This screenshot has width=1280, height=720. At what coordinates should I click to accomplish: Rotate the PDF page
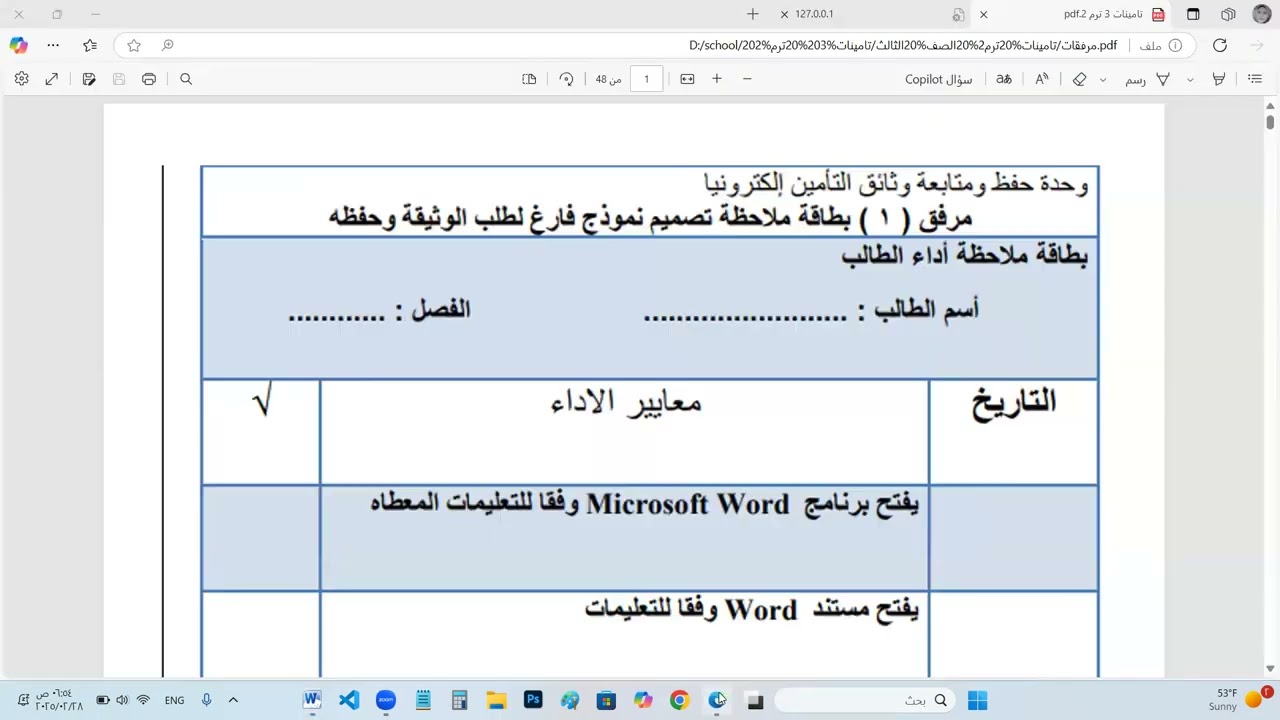[x=566, y=79]
